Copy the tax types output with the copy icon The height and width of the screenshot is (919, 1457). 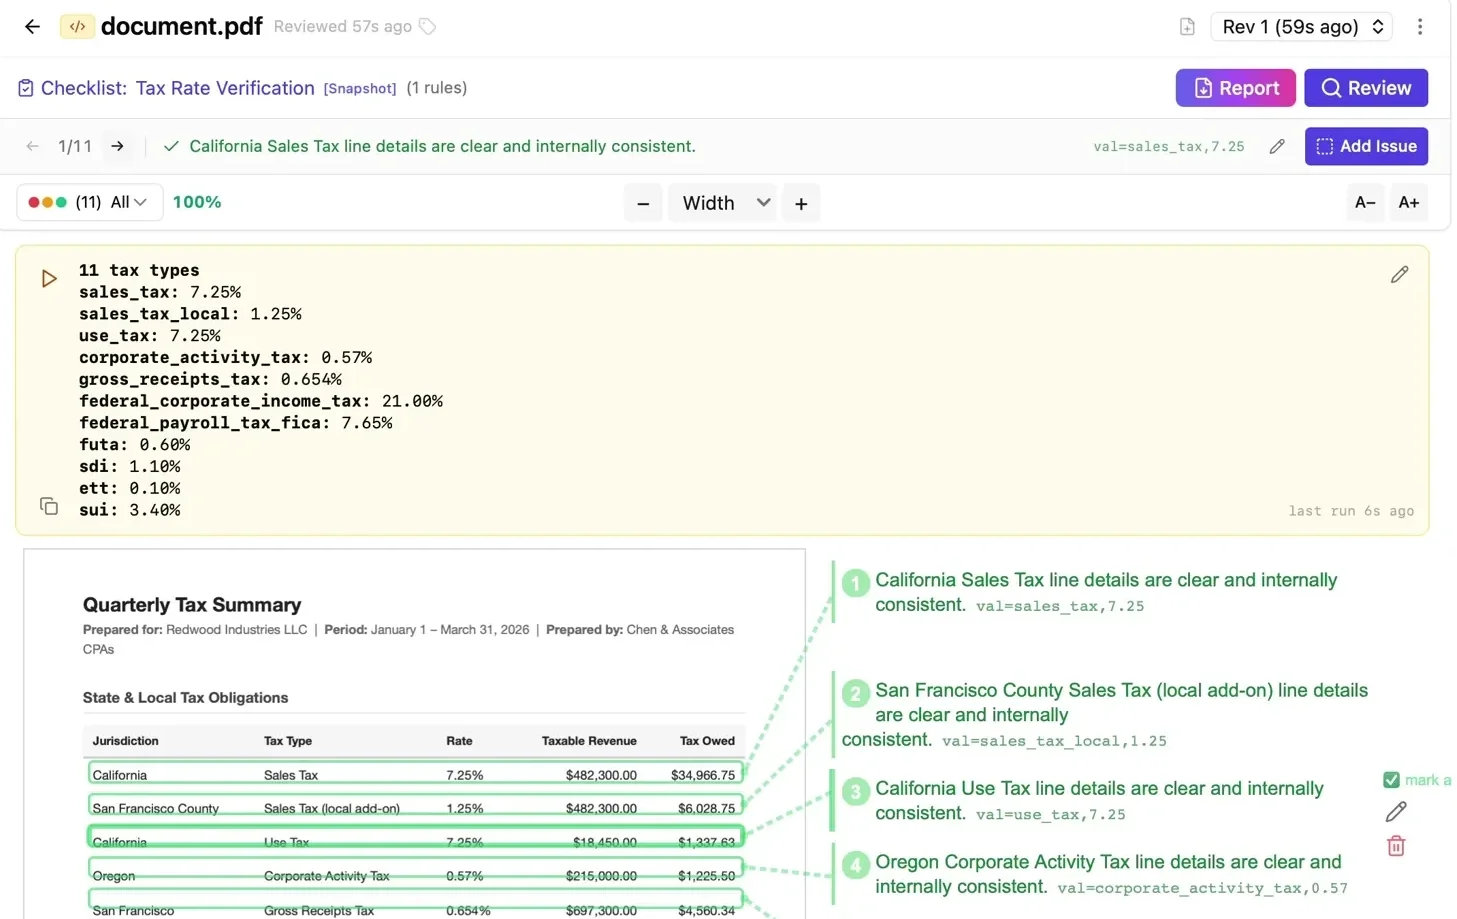(x=49, y=506)
